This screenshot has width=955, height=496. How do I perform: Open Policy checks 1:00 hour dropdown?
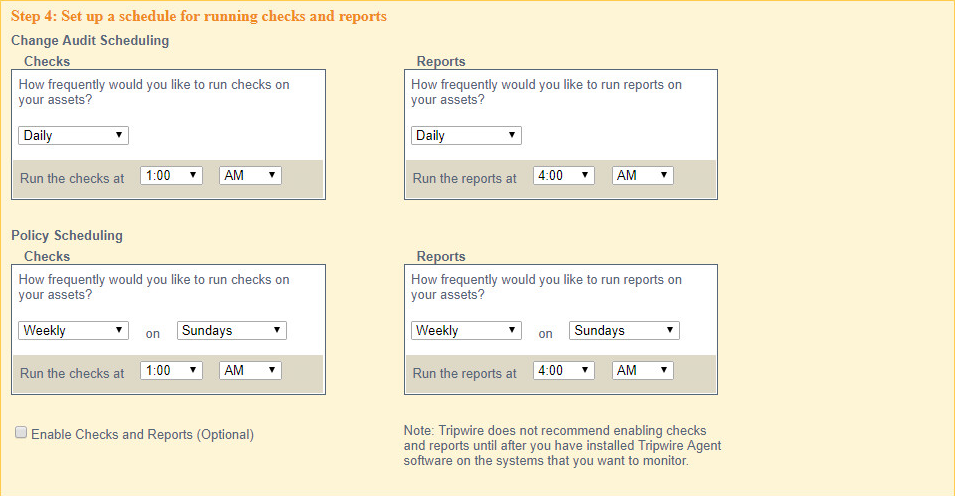click(x=171, y=371)
